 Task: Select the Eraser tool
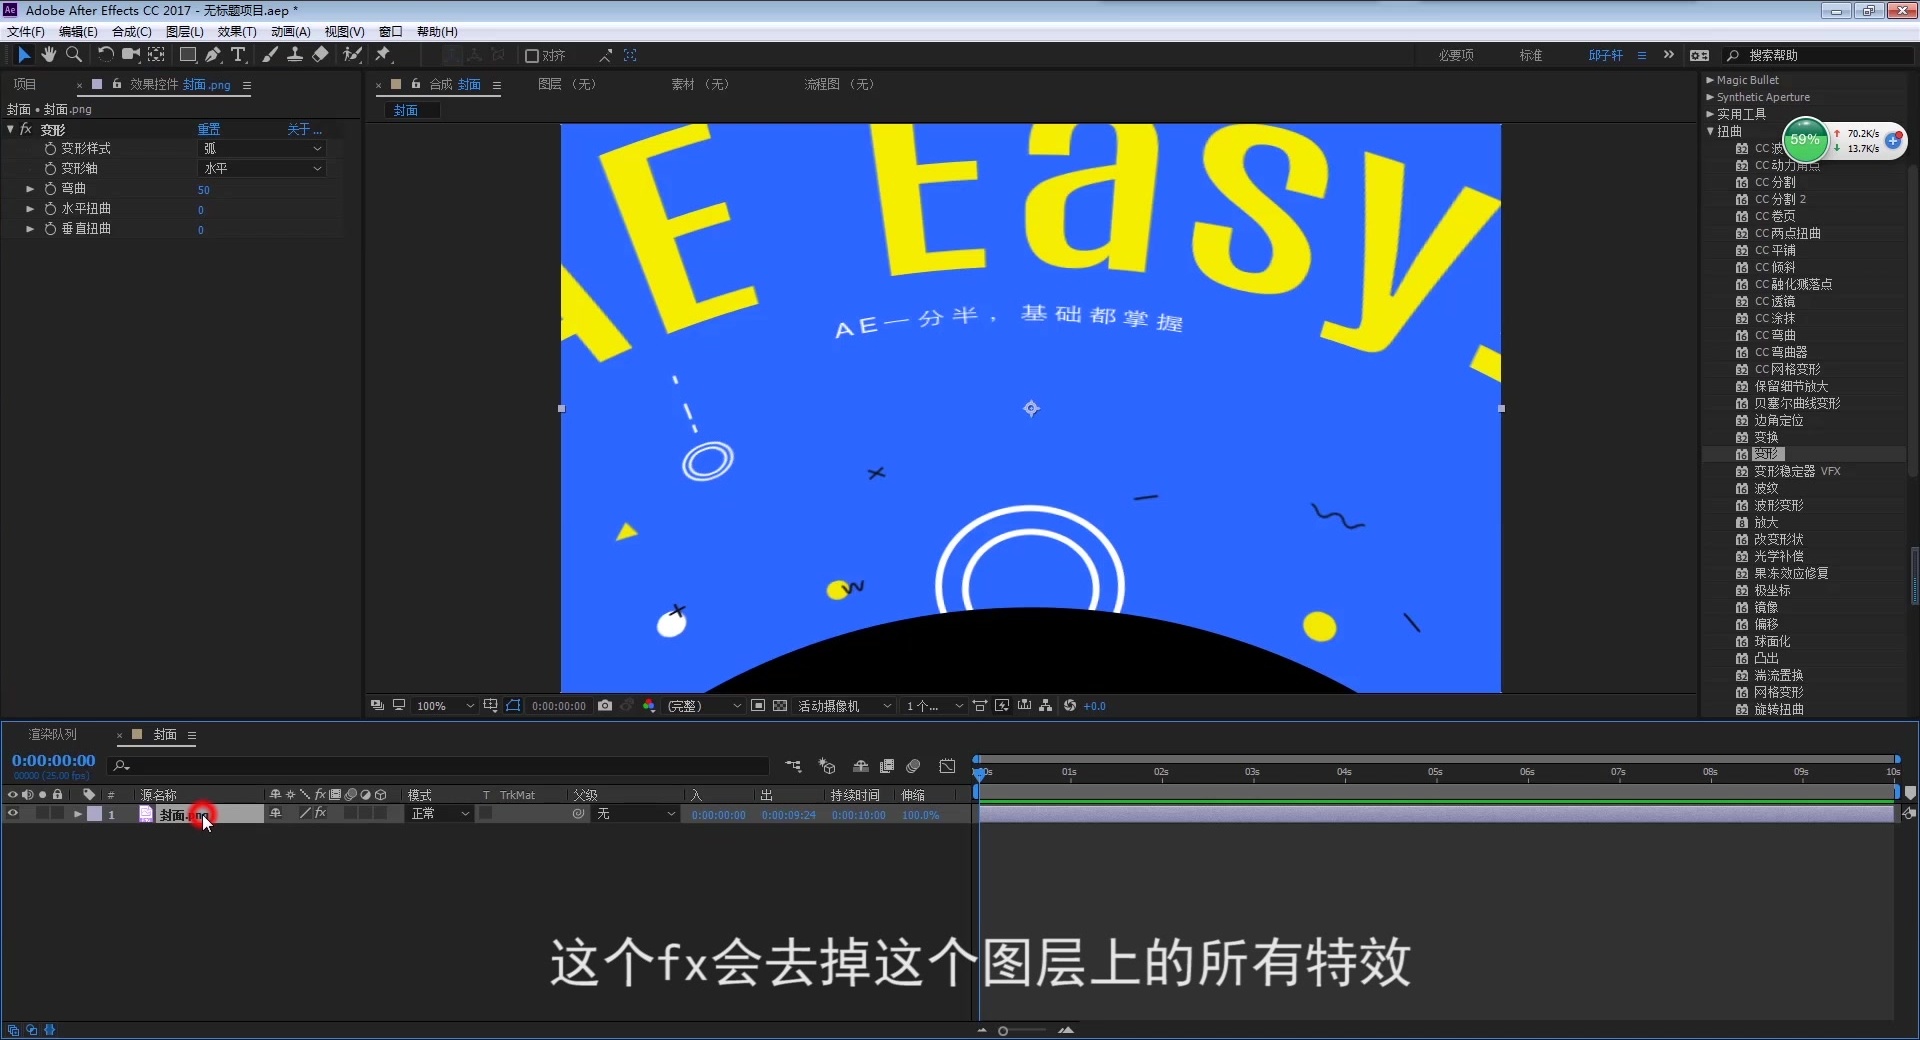point(320,55)
